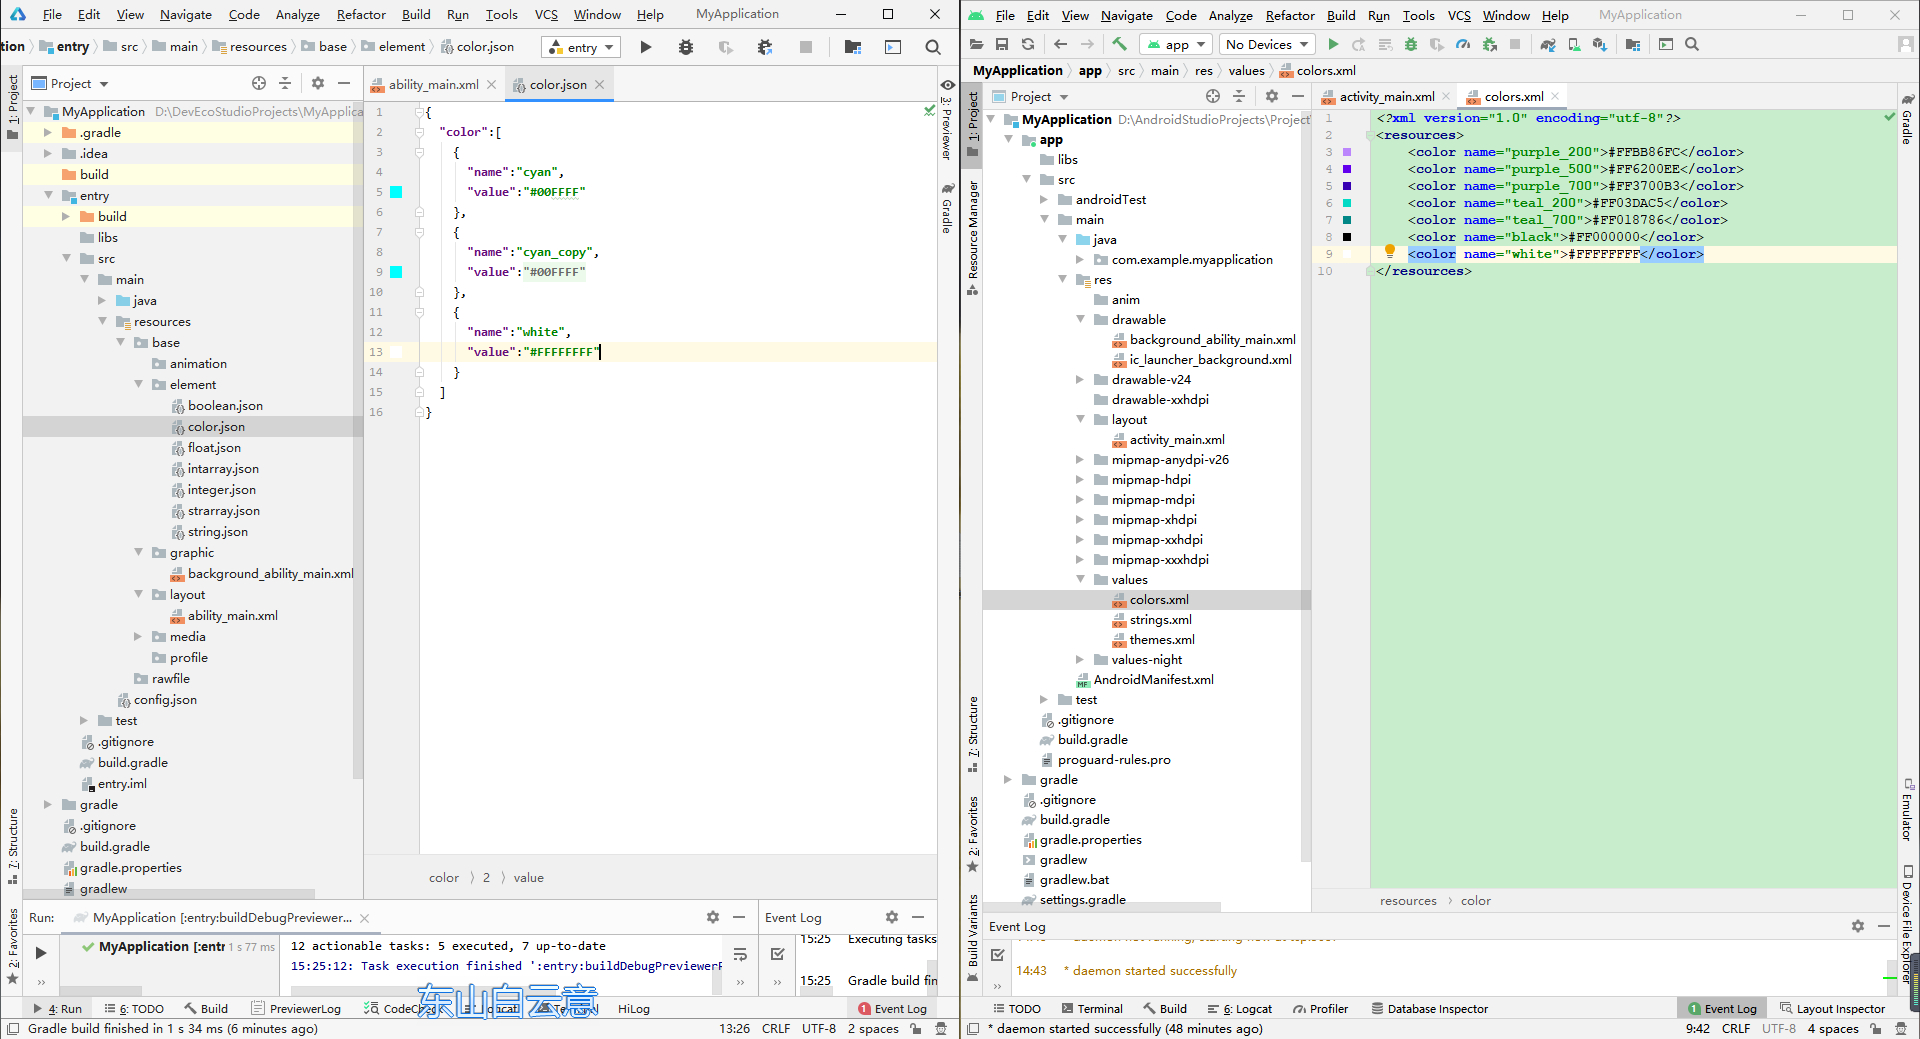Open the Previewer icon in DevEco Studio toolbar
The width and height of the screenshot is (1920, 1039).
893,47
